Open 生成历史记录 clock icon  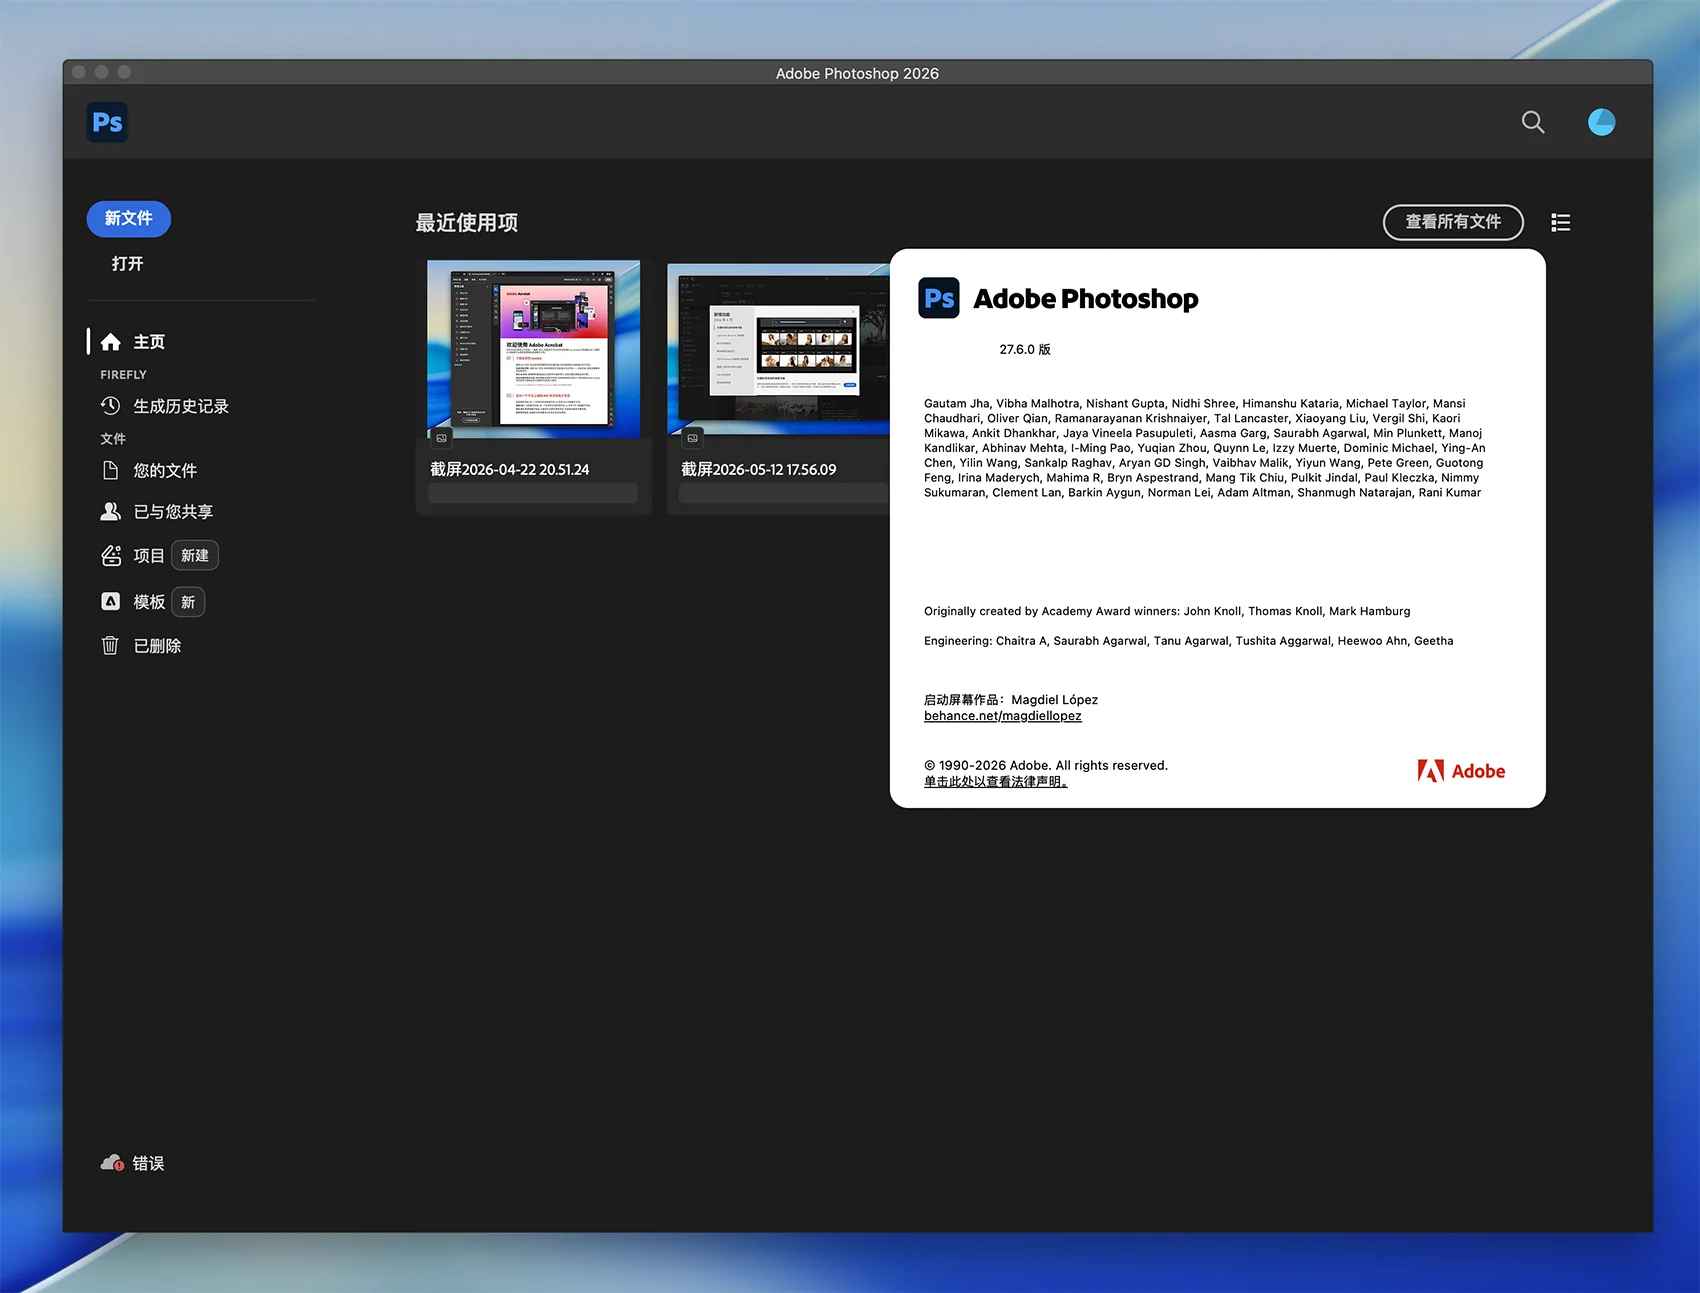(x=110, y=406)
